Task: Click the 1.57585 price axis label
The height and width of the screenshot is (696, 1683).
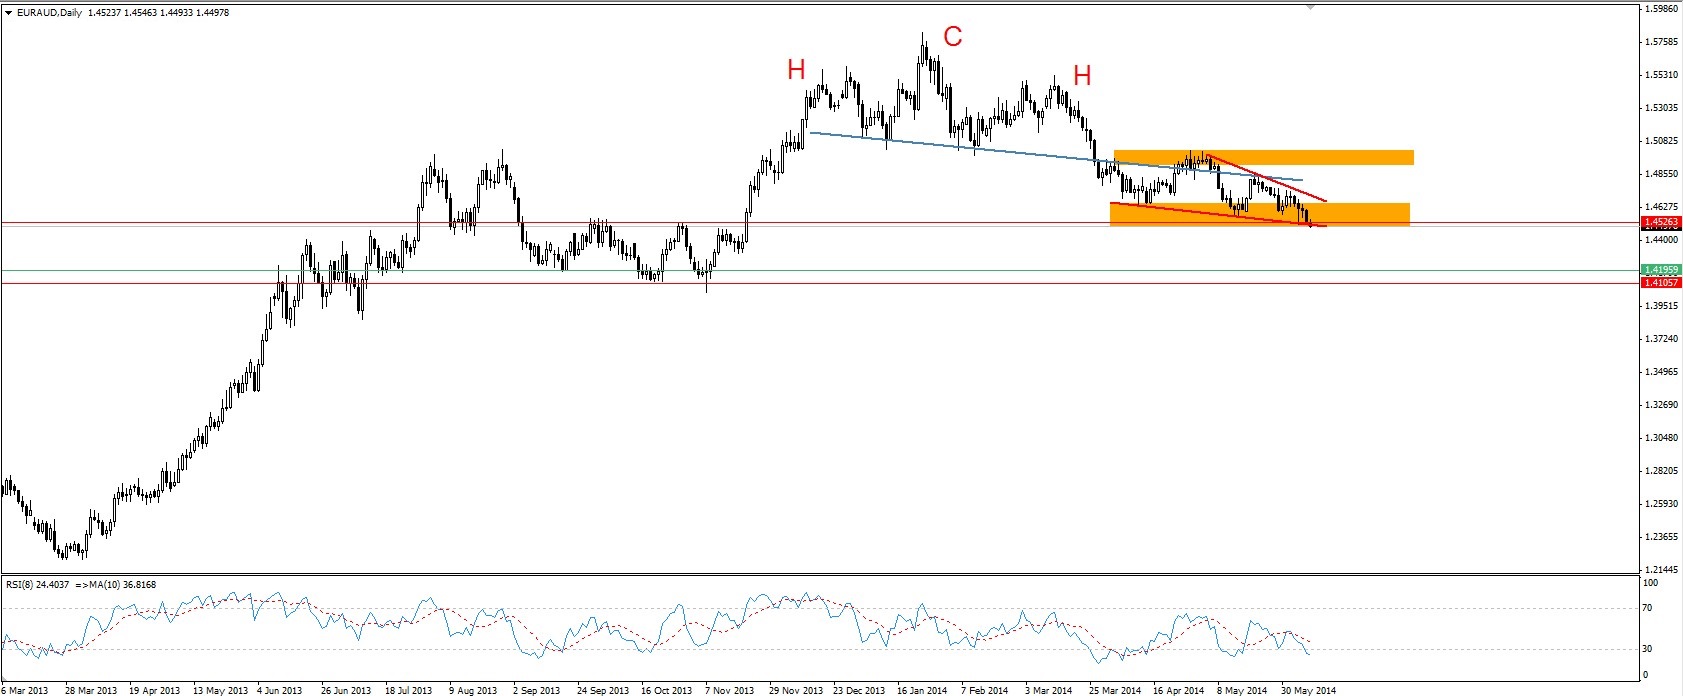Action: point(1662,42)
